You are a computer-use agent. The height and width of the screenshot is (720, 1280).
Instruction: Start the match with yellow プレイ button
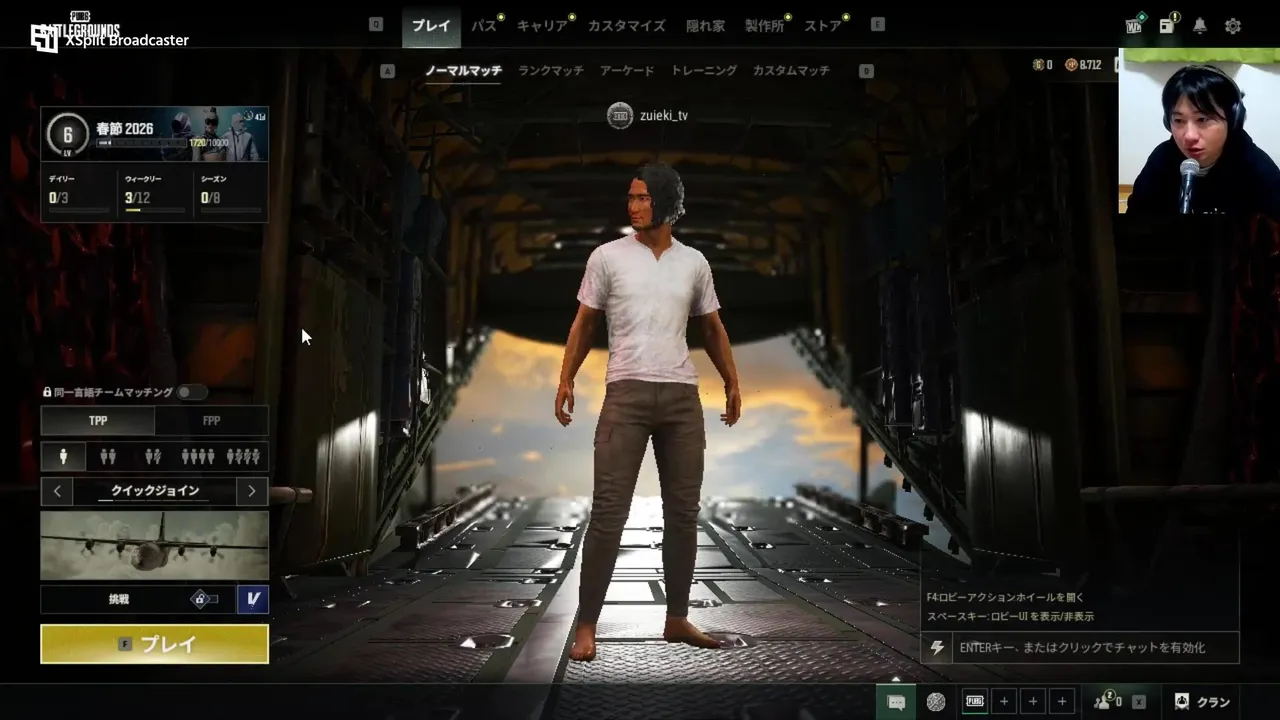point(154,644)
